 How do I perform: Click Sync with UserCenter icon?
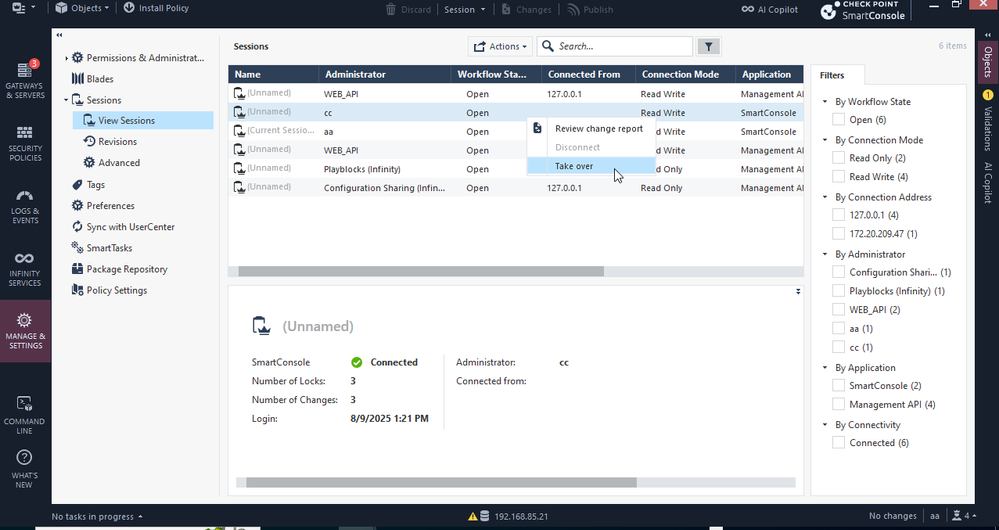pos(78,226)
